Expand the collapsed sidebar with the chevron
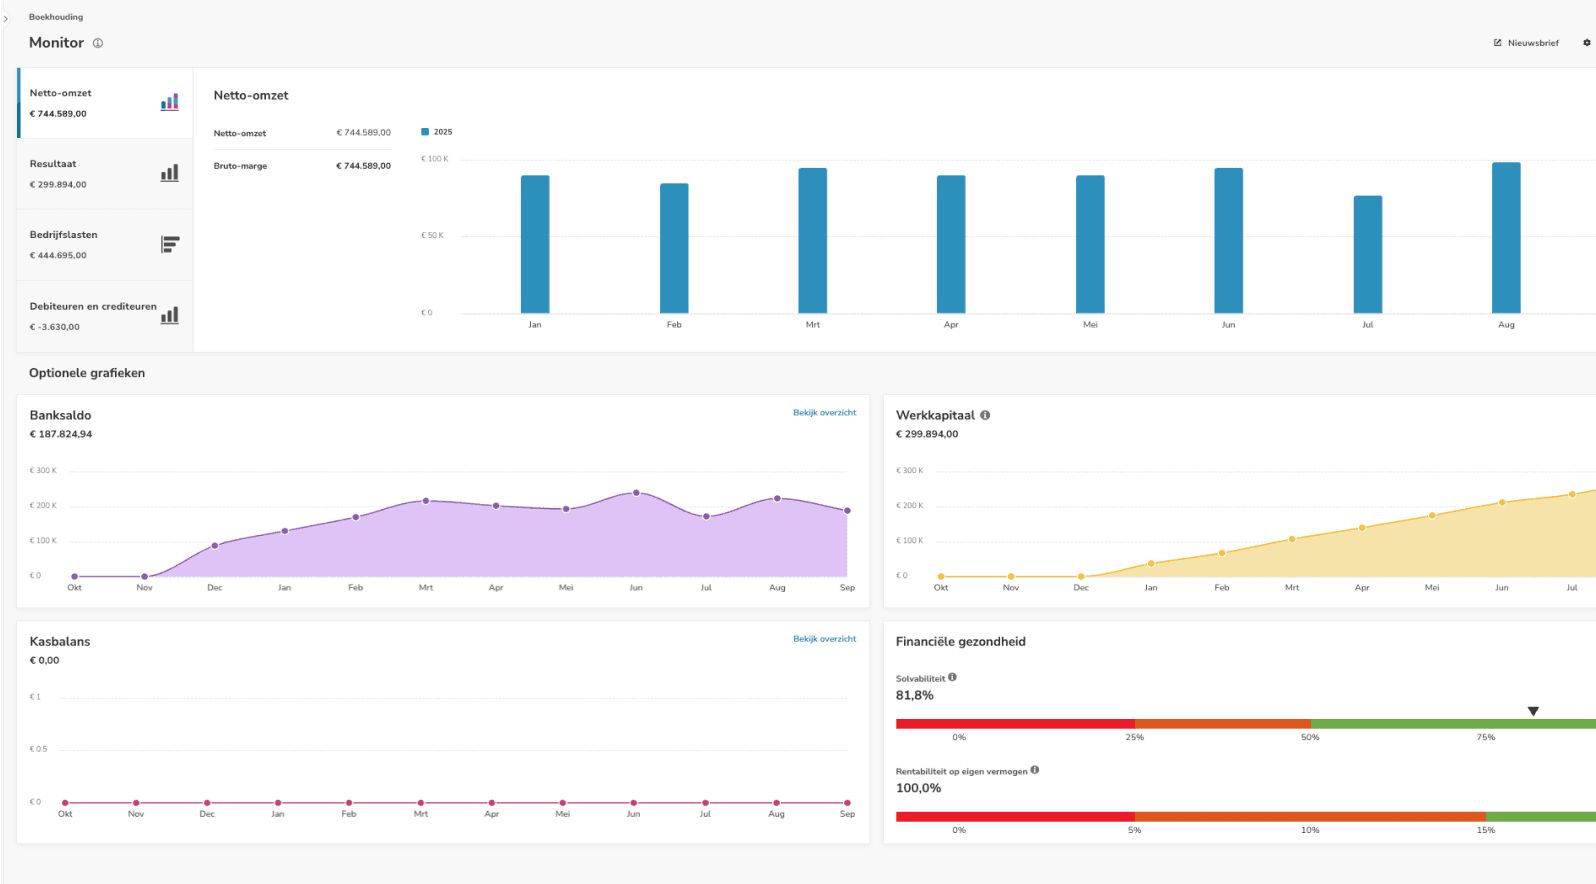Viewport: 1596px width, 884px height. point(6,18)
